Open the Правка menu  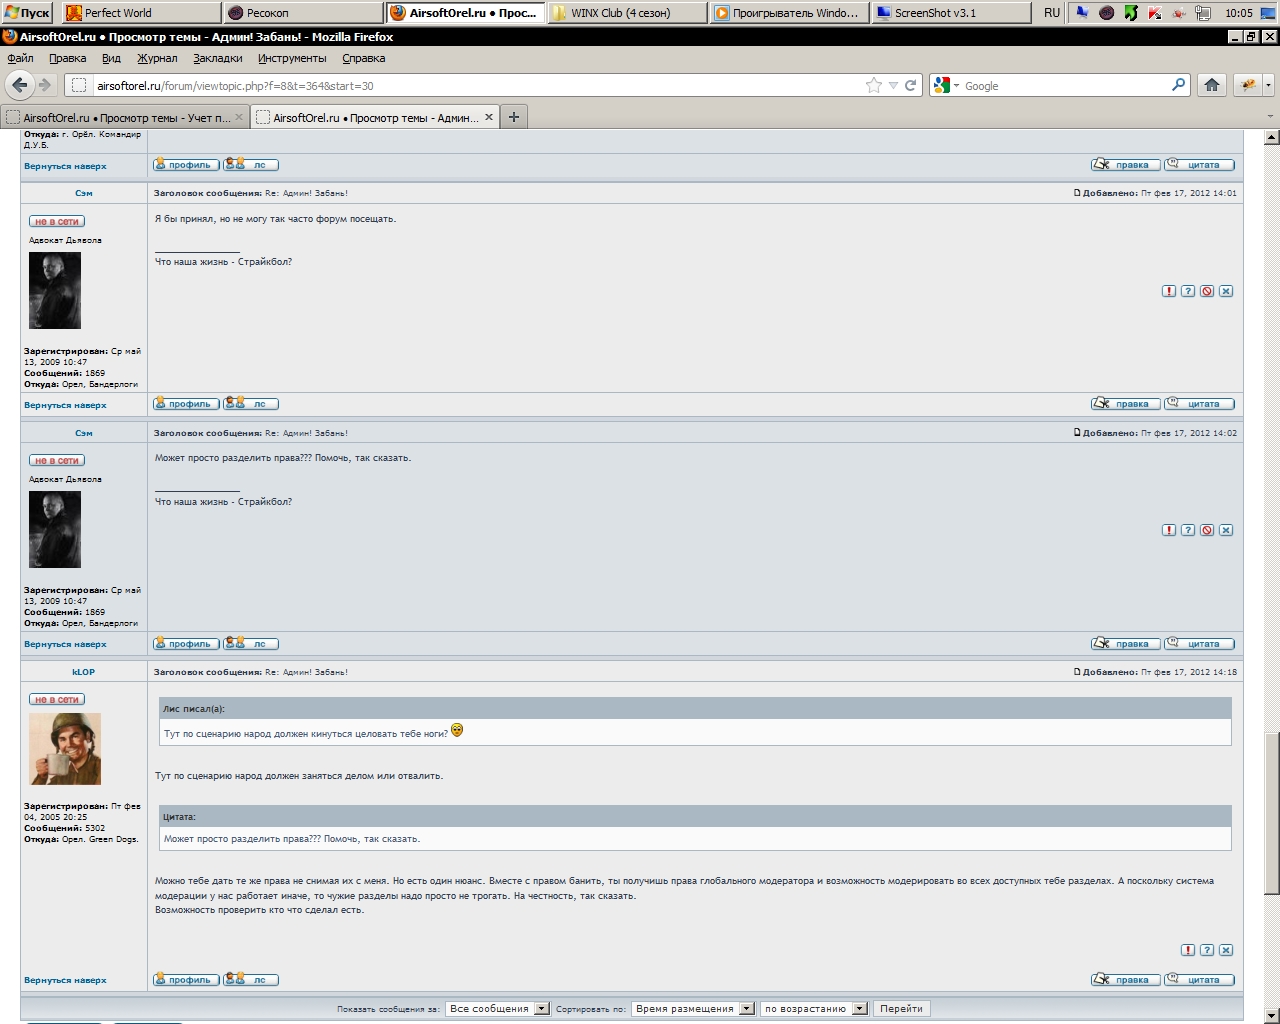coord(67,58)
